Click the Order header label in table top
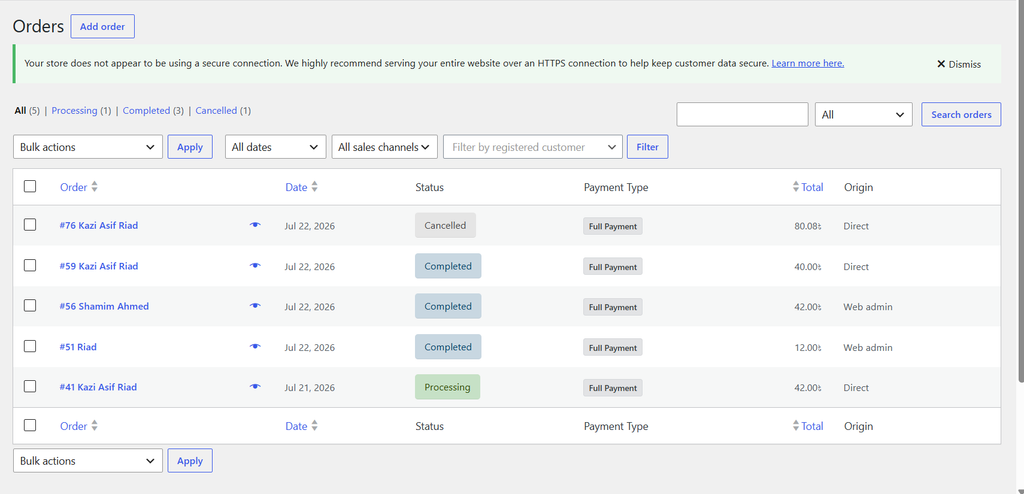Image resolution: width=1024 pixels, height=494 pixels. [73, 187]
